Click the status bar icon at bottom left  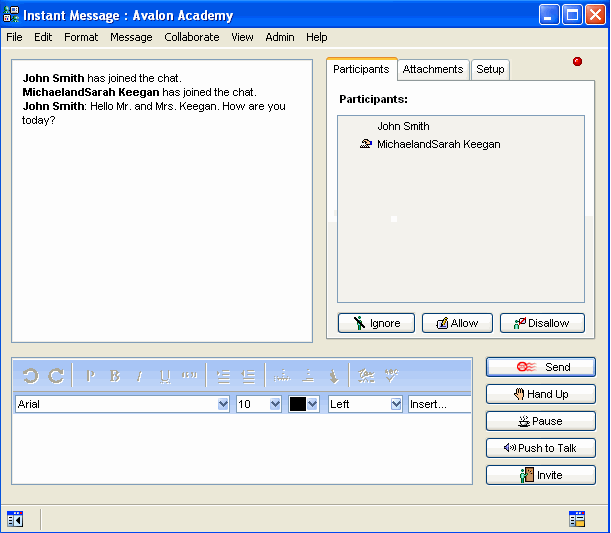(x=15, y=518)
